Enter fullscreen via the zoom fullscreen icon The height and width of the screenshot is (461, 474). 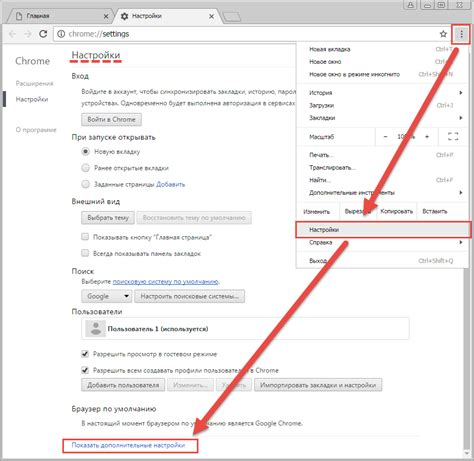(453, 137)
